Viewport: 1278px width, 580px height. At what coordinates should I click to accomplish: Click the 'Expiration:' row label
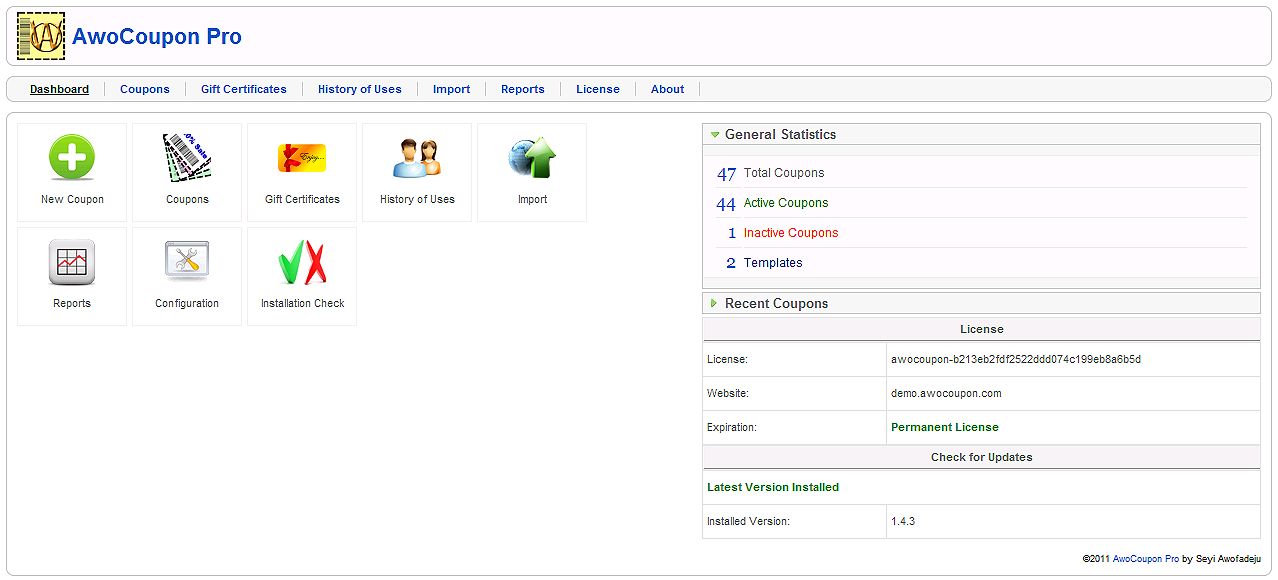coord(732,427)
